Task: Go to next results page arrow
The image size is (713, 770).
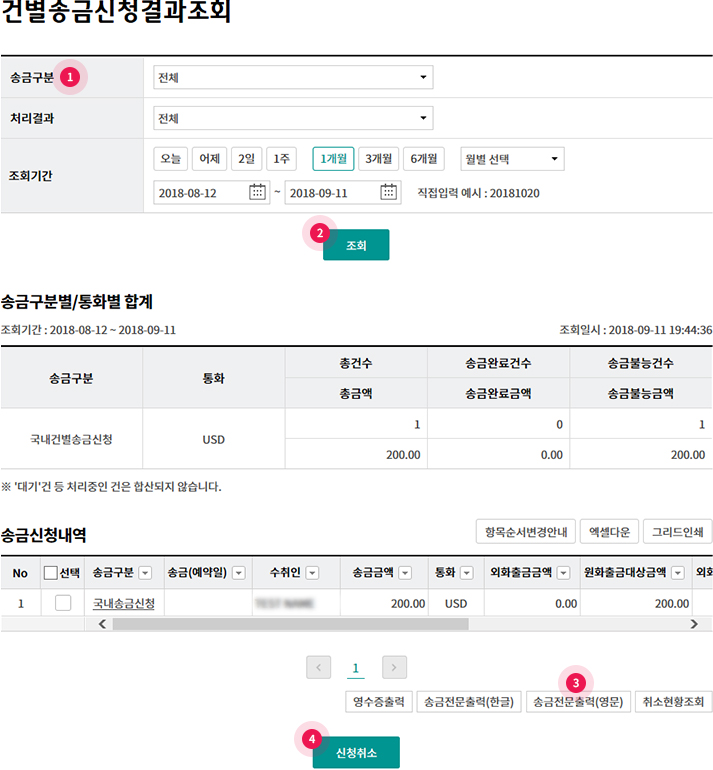Action: tap(394, 667)
